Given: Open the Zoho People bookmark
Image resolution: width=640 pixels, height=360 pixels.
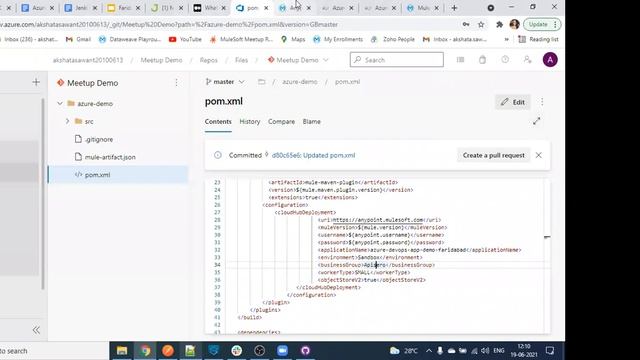Looking at the screenshot, I should point(393,39).
